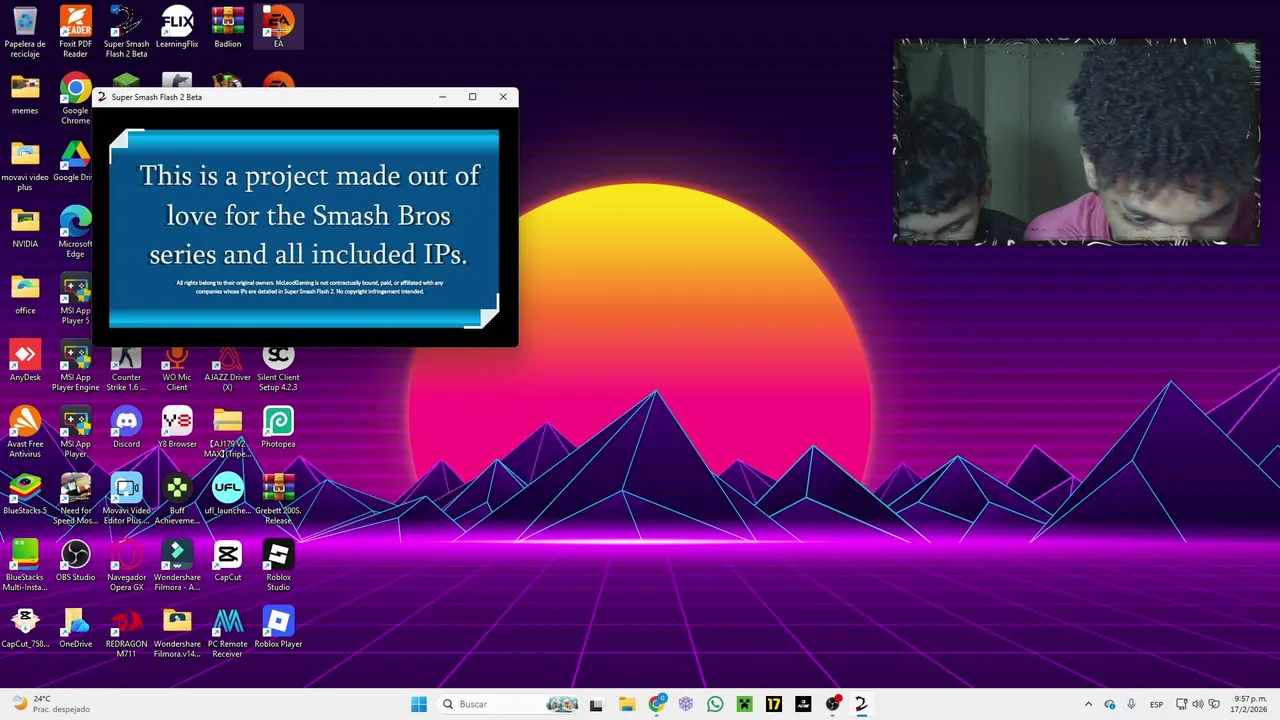Open the Buff Achievement app shortcut
Viewport: 1280px width, 720px height.
click(x=177, y=499)
